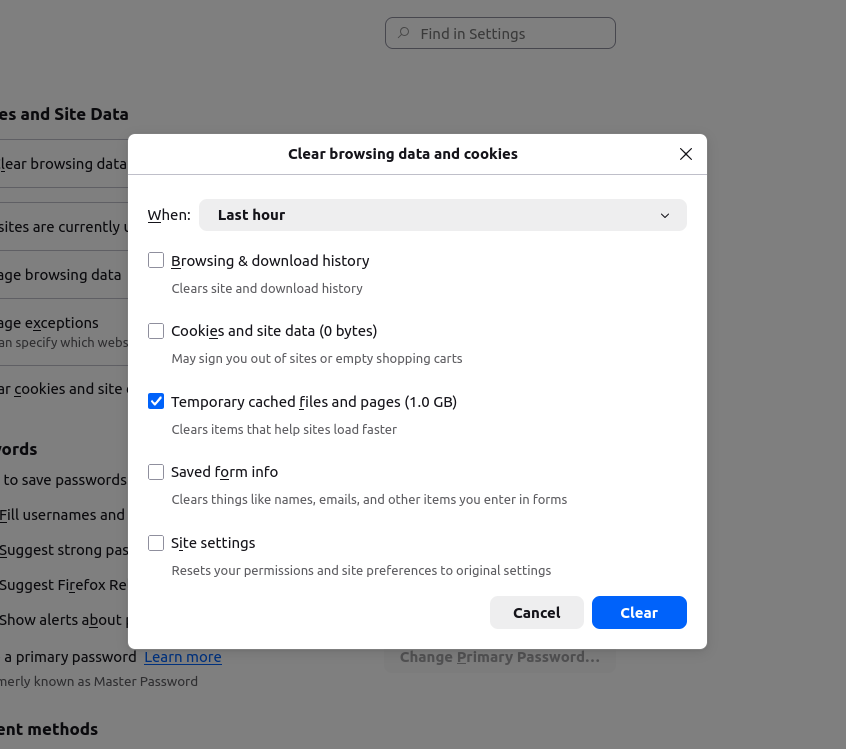
Task: Enable Browsing & download history
Action: [156, 260]
